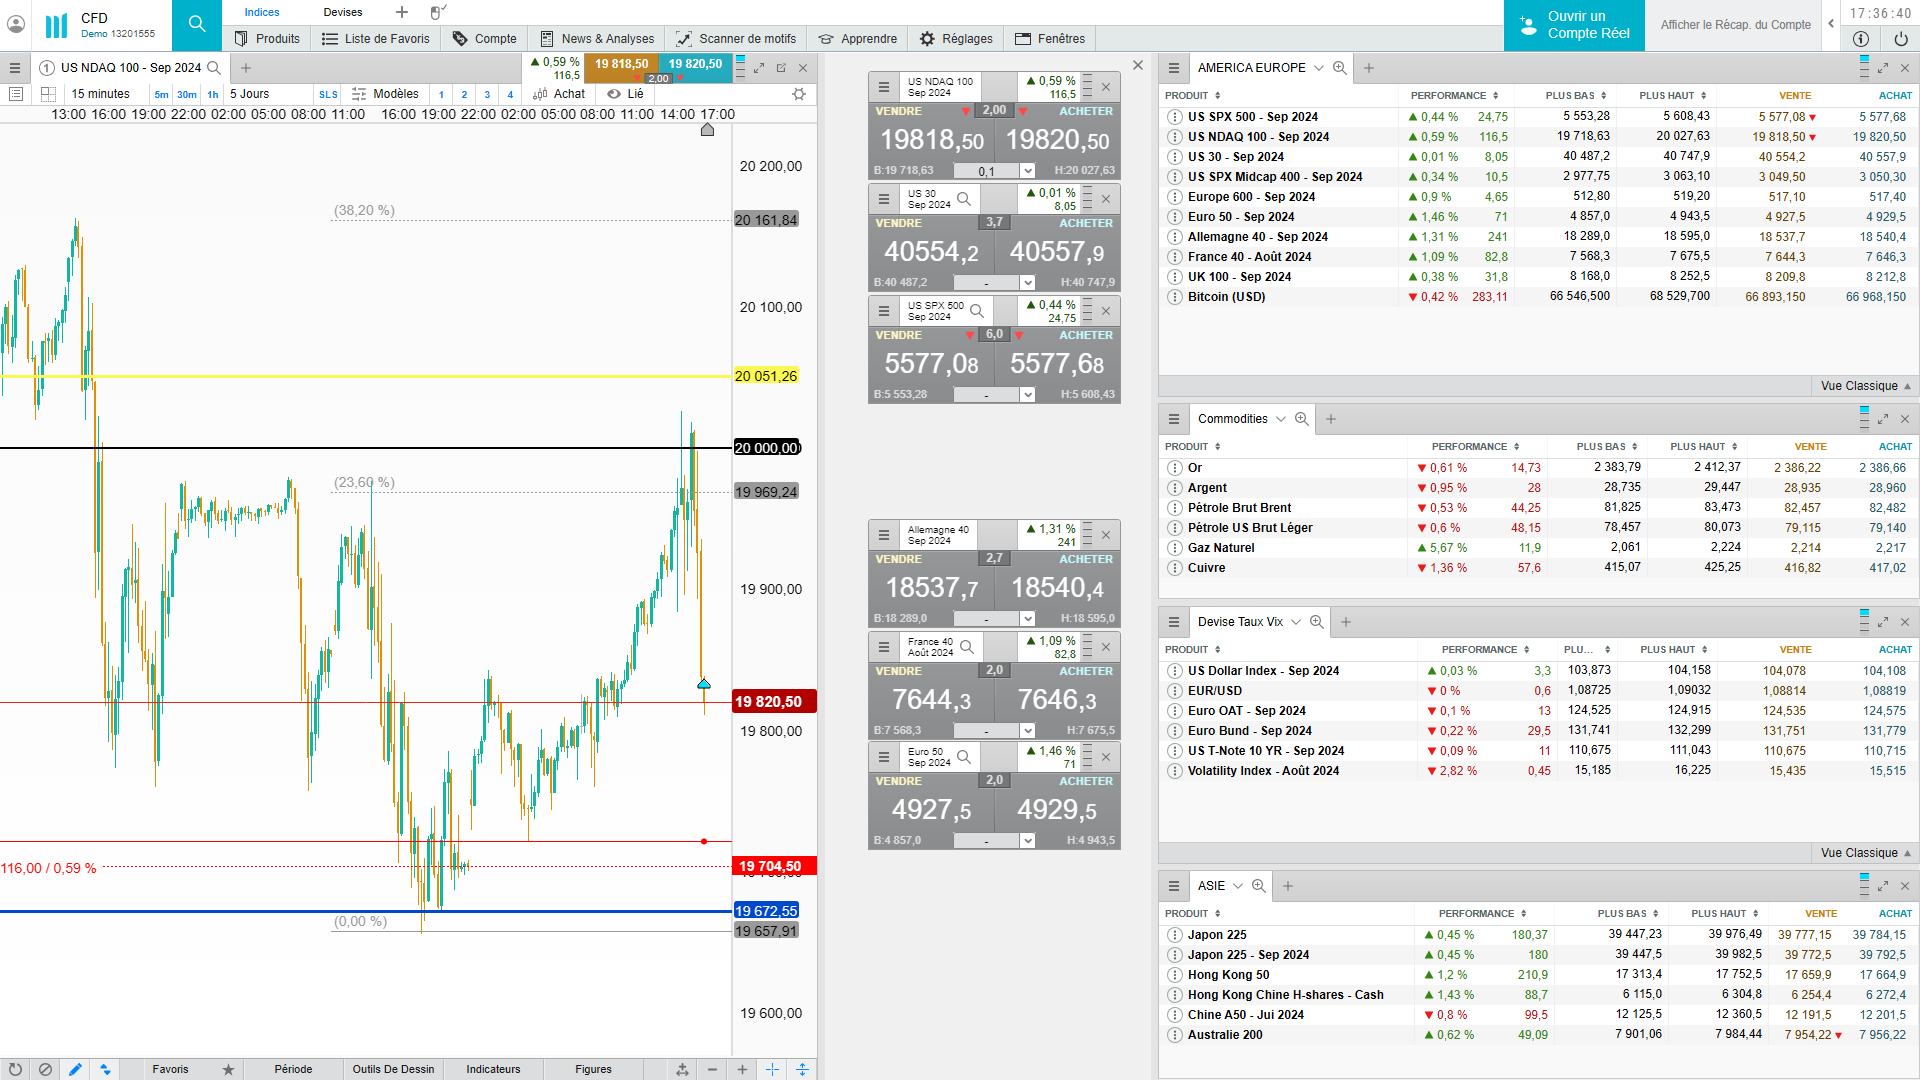Switch to the Devises tab

(342, 12)
